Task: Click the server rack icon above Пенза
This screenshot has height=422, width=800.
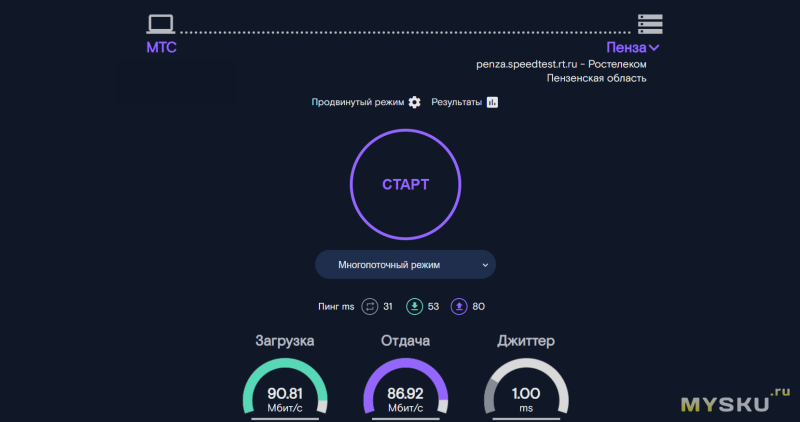Action: [650, 24]
